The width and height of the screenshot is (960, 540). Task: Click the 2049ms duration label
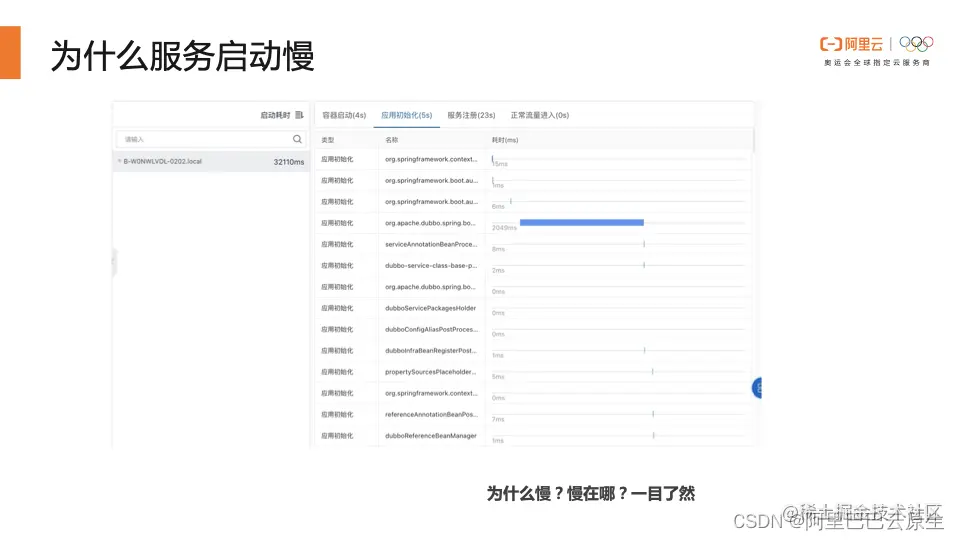[x=504, y=228]
